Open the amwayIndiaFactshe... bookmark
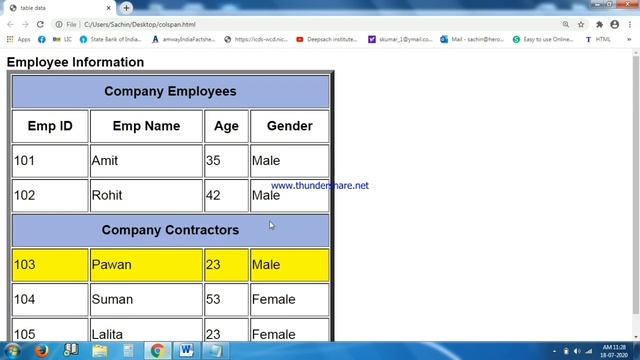 pyautogui.click(x=183, y=39)
